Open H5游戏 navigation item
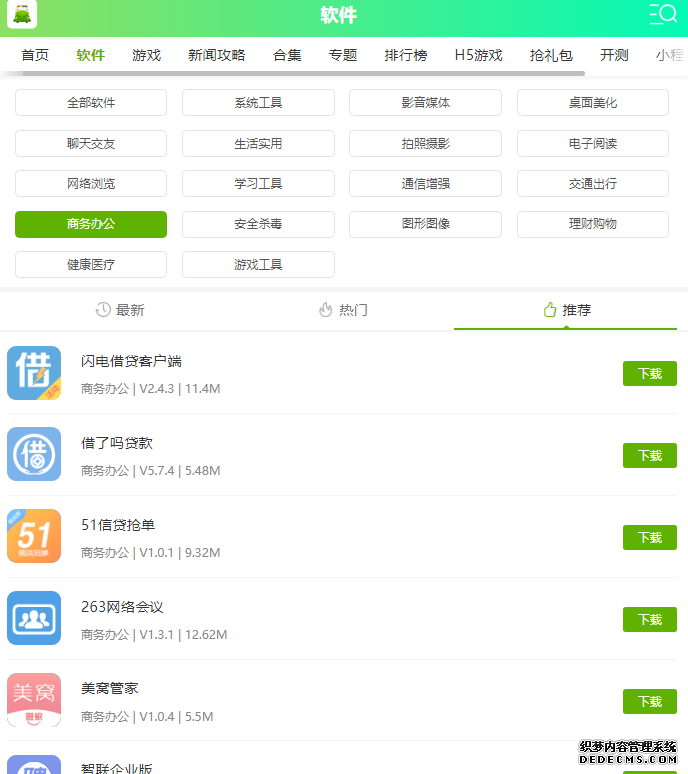This screenshot has width=688, height=774. coord(479,55)
